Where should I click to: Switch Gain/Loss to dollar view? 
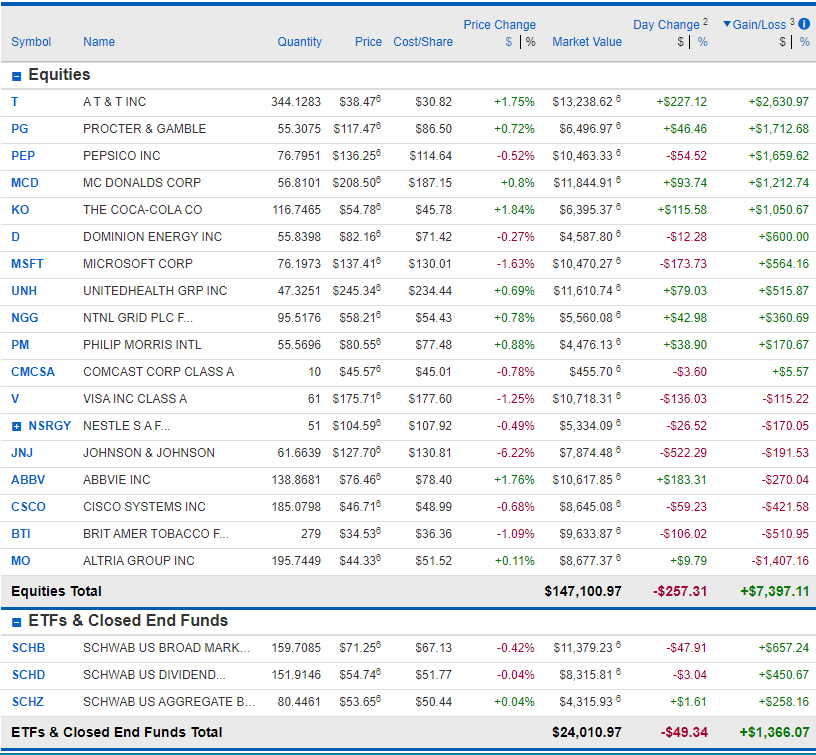(782, 42)
